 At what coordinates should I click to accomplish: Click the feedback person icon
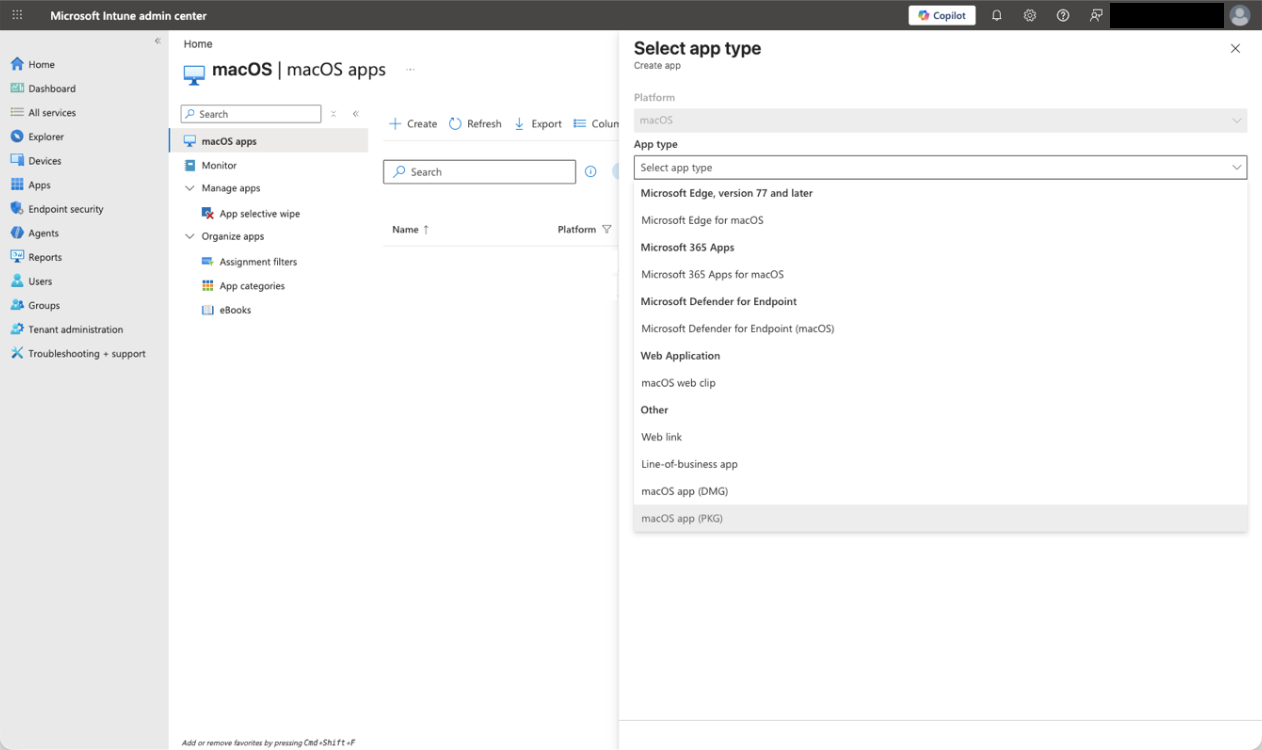pyautogui.click(x=1096, y=15)
